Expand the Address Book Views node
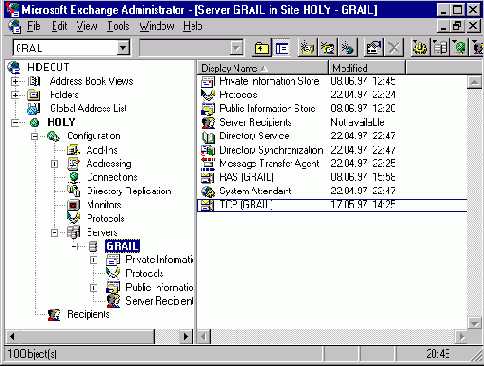Screen dimensions: 484x366 click(15, 81)
